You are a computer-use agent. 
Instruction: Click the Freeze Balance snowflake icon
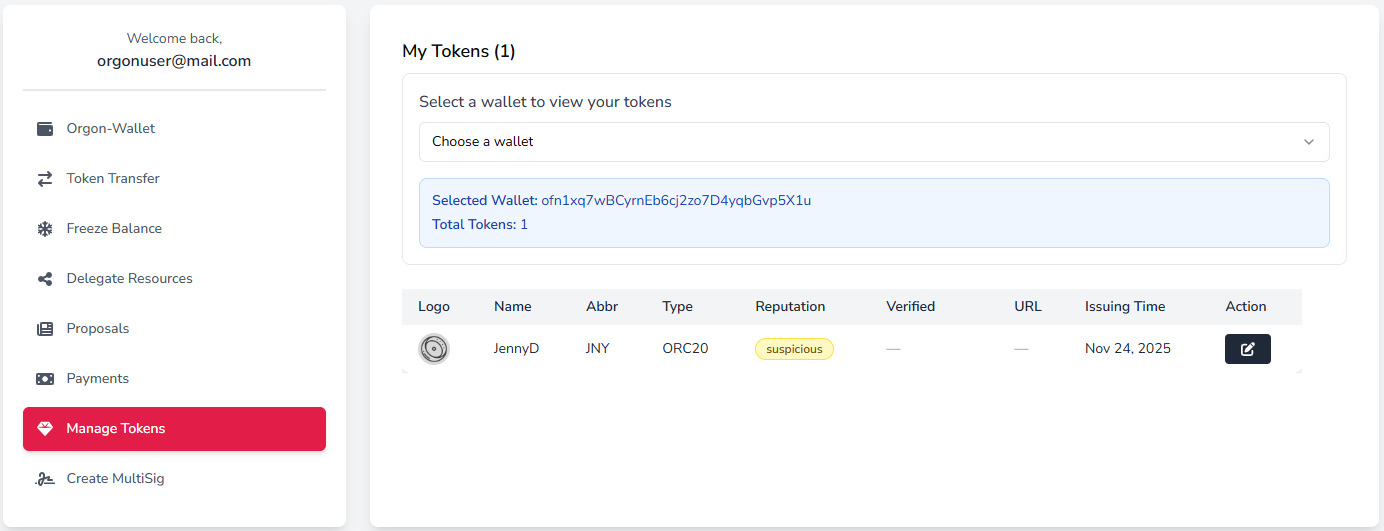[x=45, y=229]
